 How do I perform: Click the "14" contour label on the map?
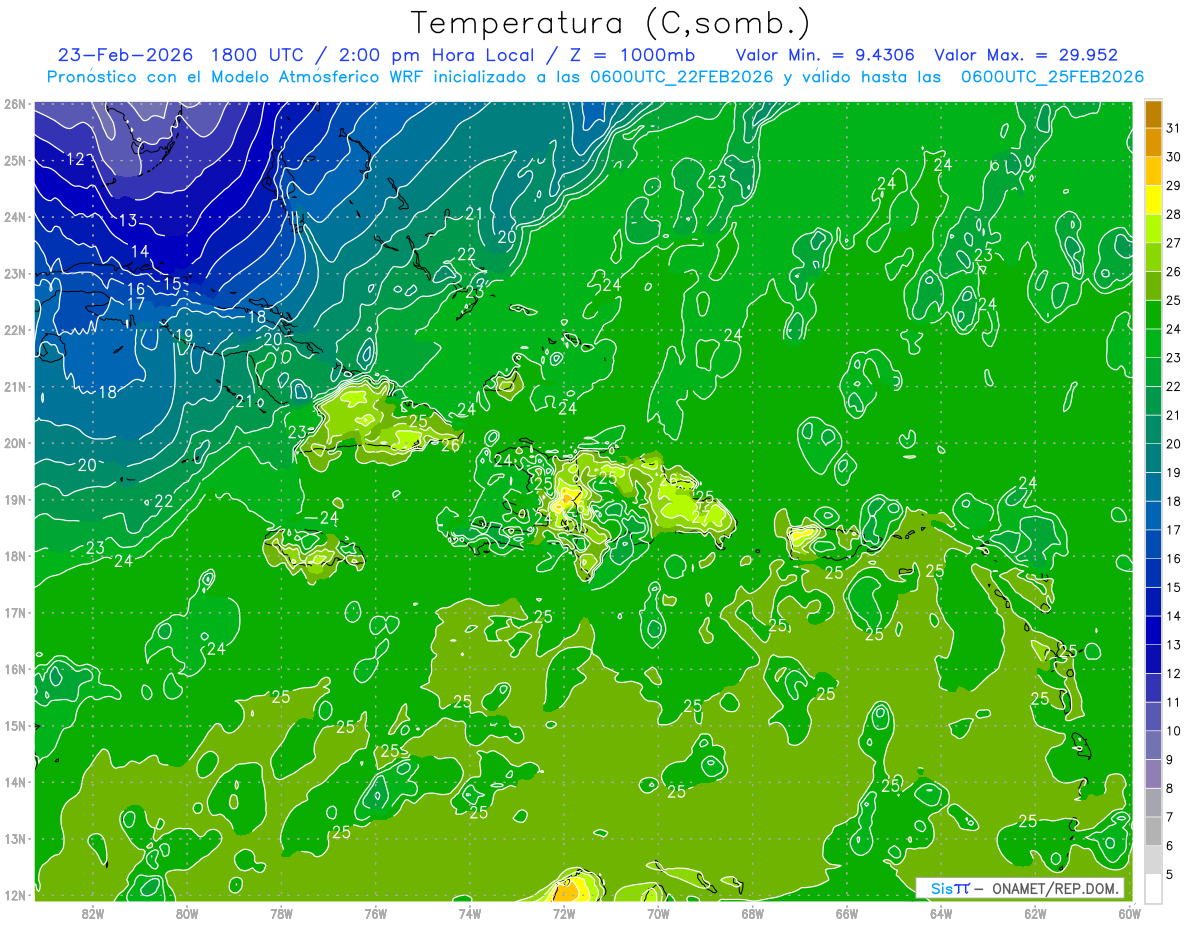[x=140, y=252]
